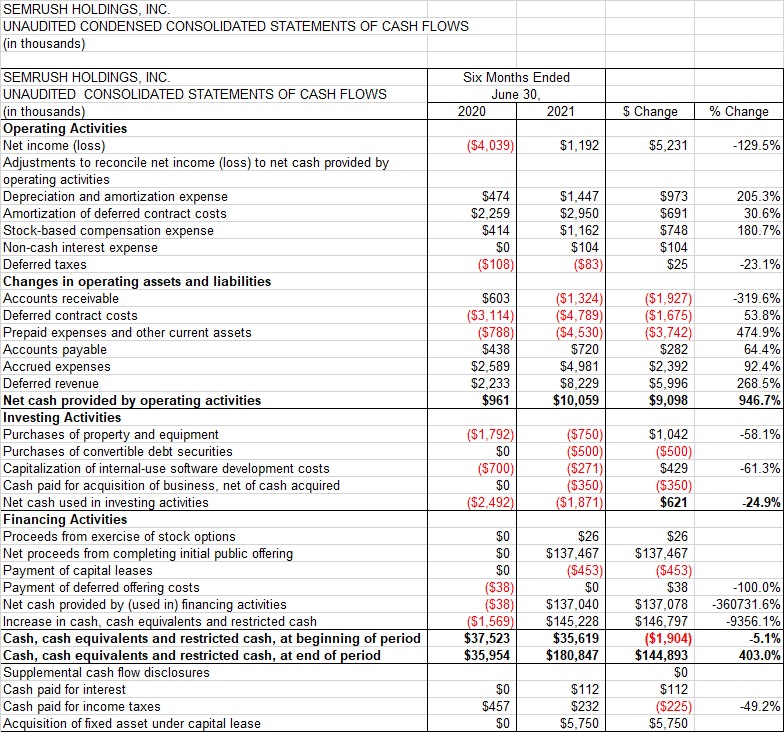
Task: Click end of period percent change 403.0%
Action: 759,656
